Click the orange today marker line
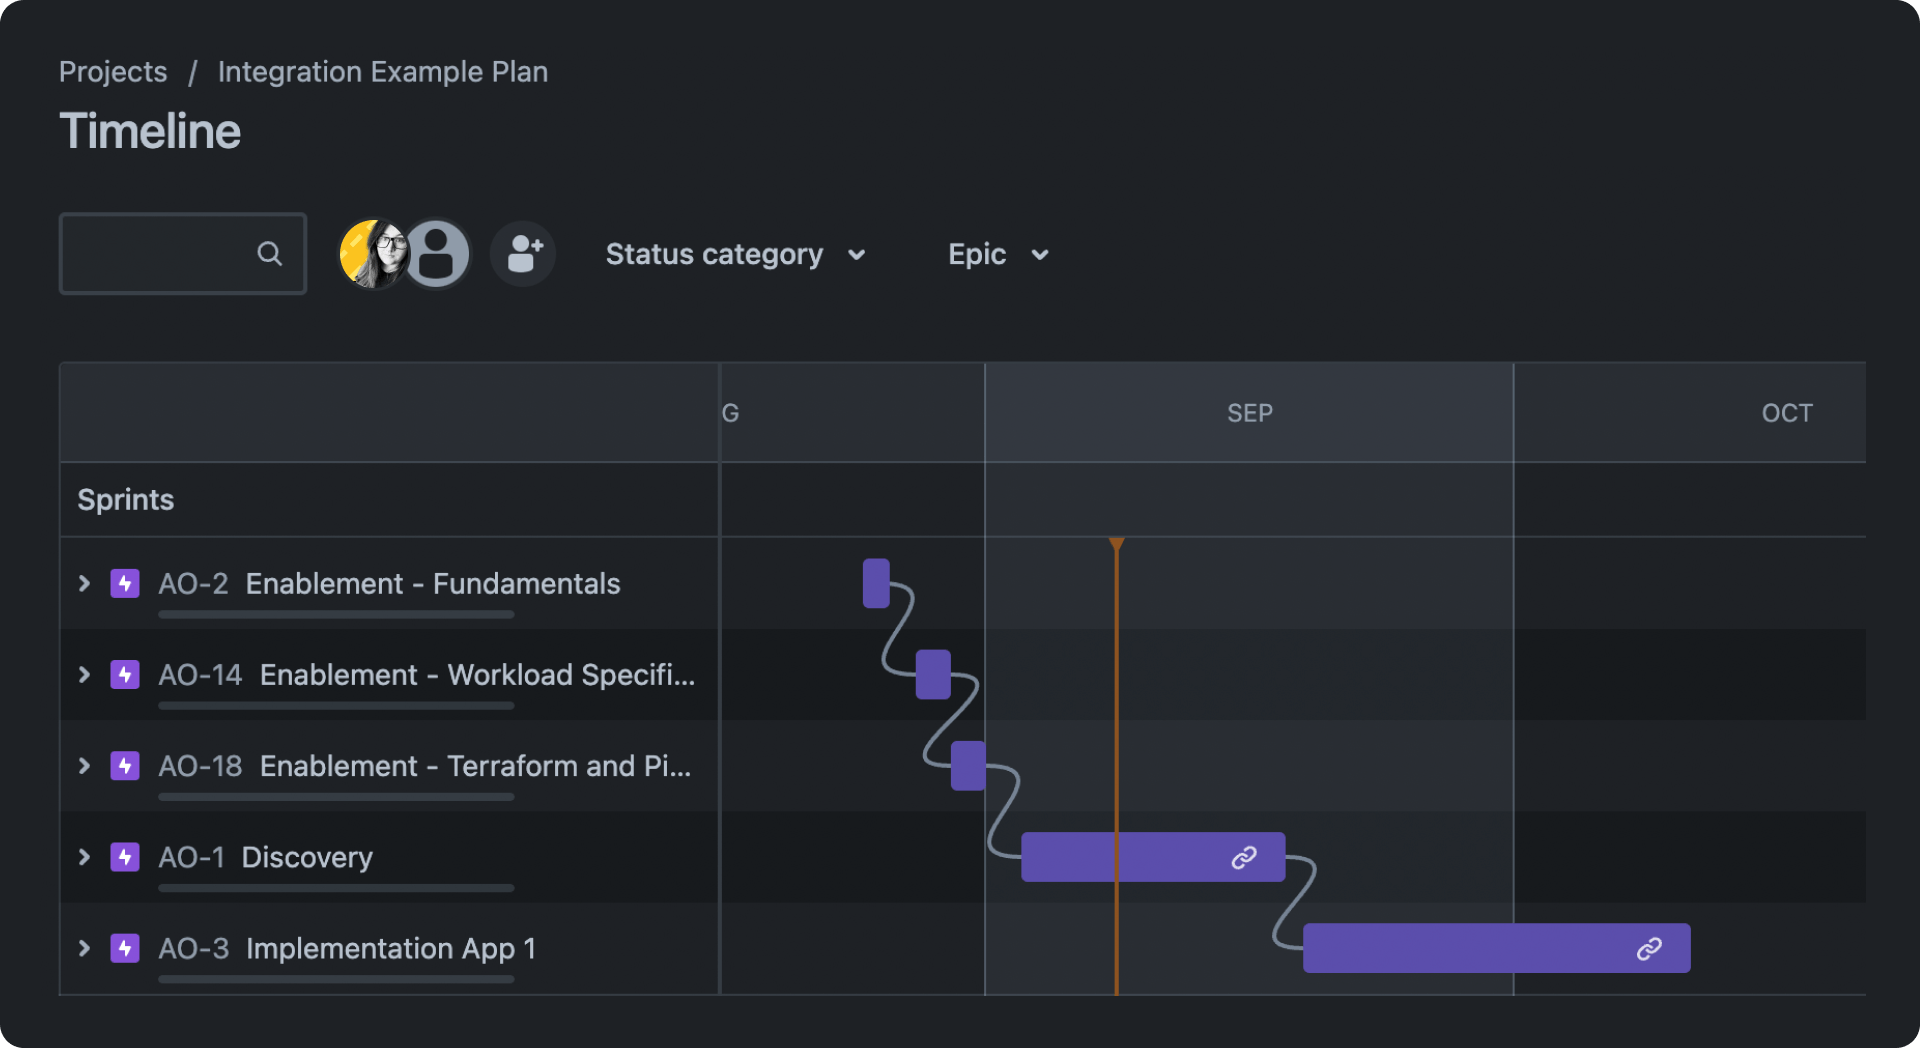 click(1116, 700)
